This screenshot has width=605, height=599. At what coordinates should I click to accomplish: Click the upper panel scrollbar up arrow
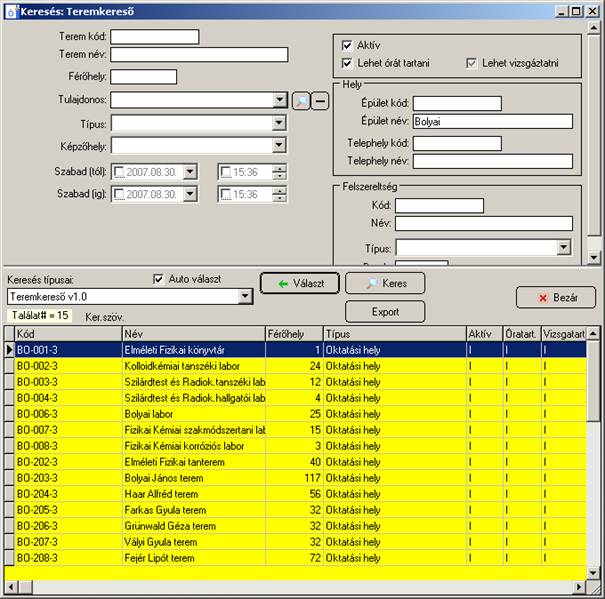click(594, 27)
